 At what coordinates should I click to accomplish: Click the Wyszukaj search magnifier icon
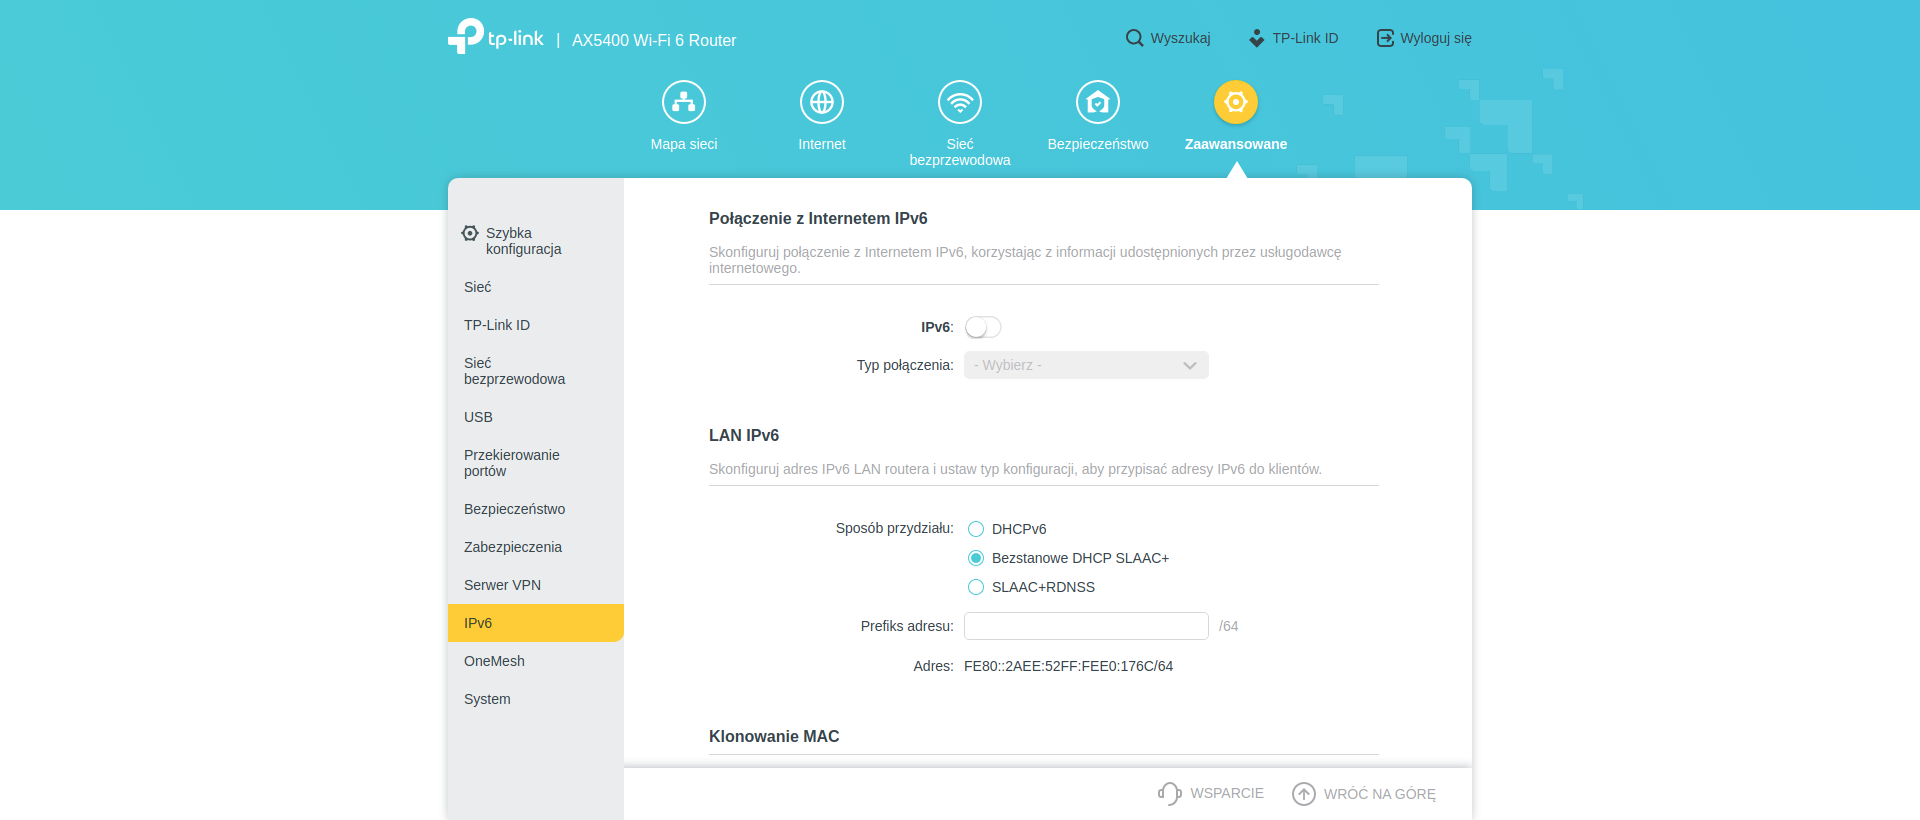tap(1134, 38)
